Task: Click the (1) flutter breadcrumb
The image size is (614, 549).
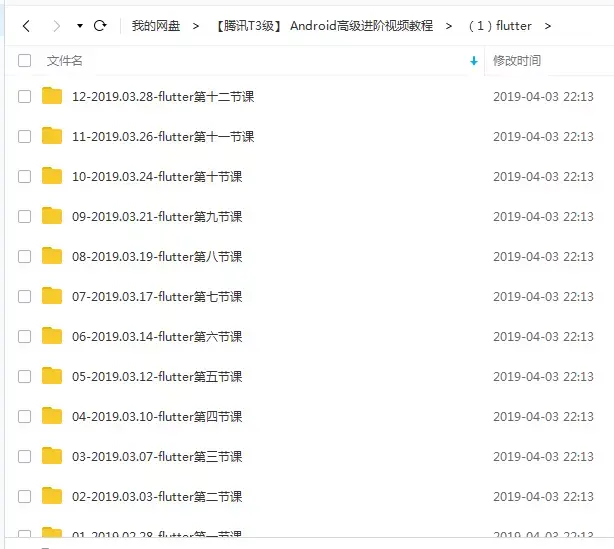Action: click(x=500, y=26)
